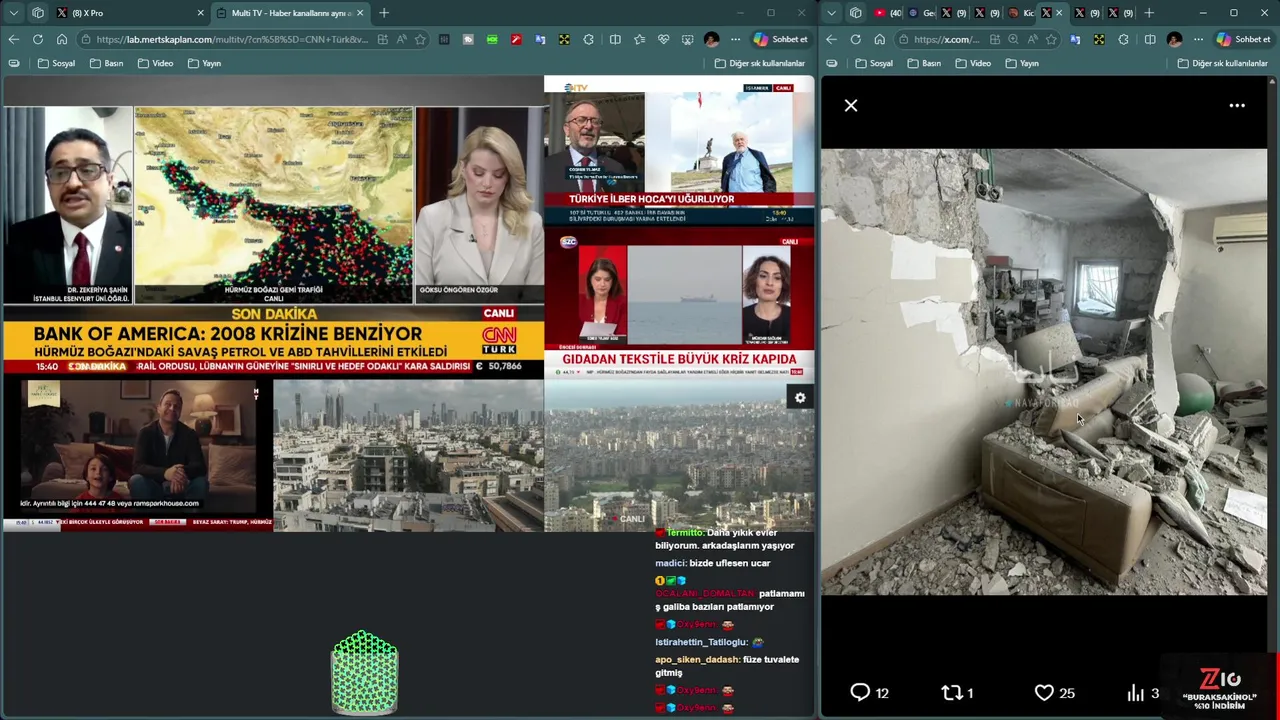The height and width of the screenshot is (720, 1280).
Task: Click read aloud icon in right address bar
Action: point(1032,39)
